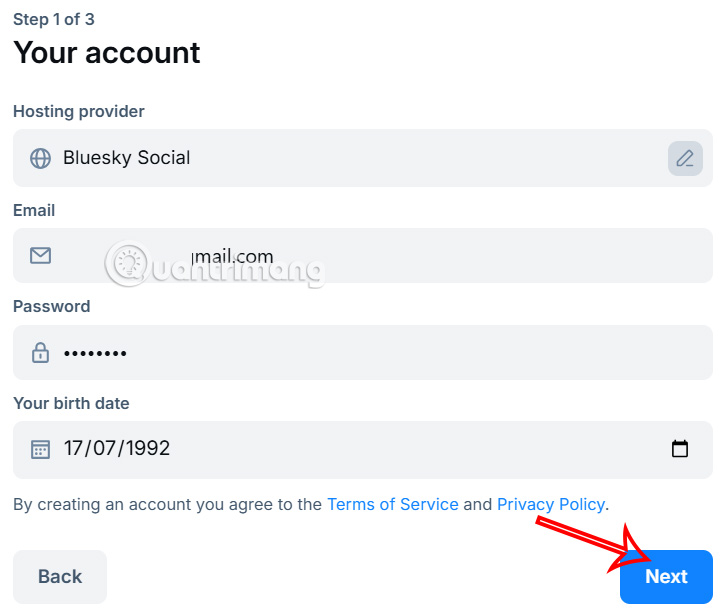The image size is (720, 612).
Task: Open the Privacy Policy link
Action: tap(550, 504)
